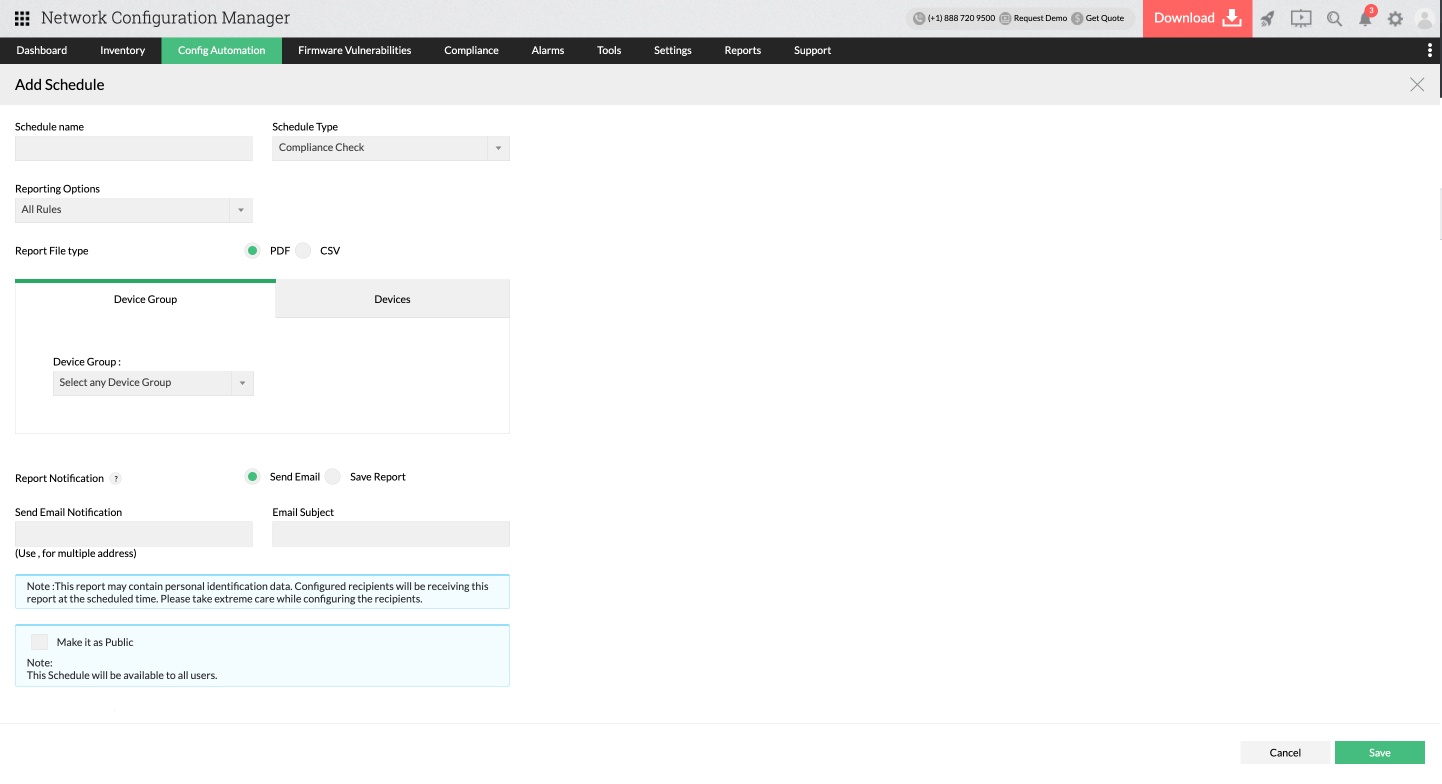Click the phone icon beside the support number
This screenshot has width=1442, height=784.
pos(917,17)
